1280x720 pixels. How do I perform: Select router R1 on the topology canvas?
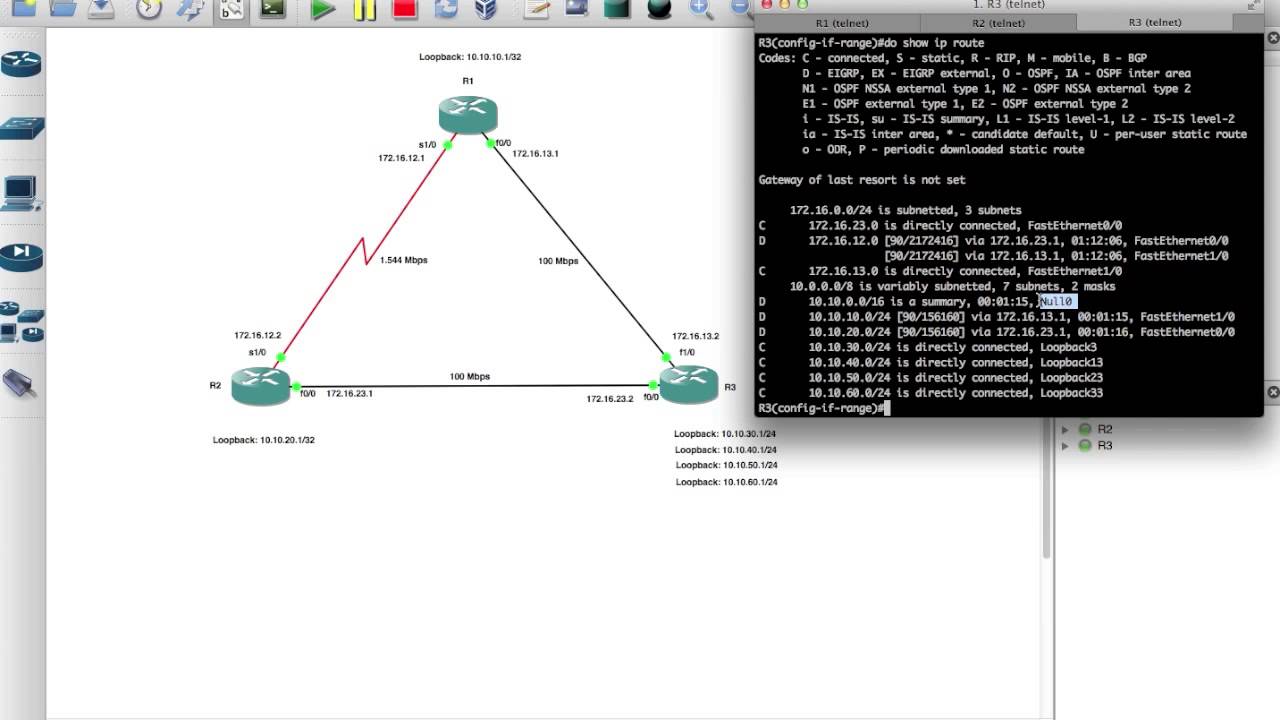coord(467,114)
